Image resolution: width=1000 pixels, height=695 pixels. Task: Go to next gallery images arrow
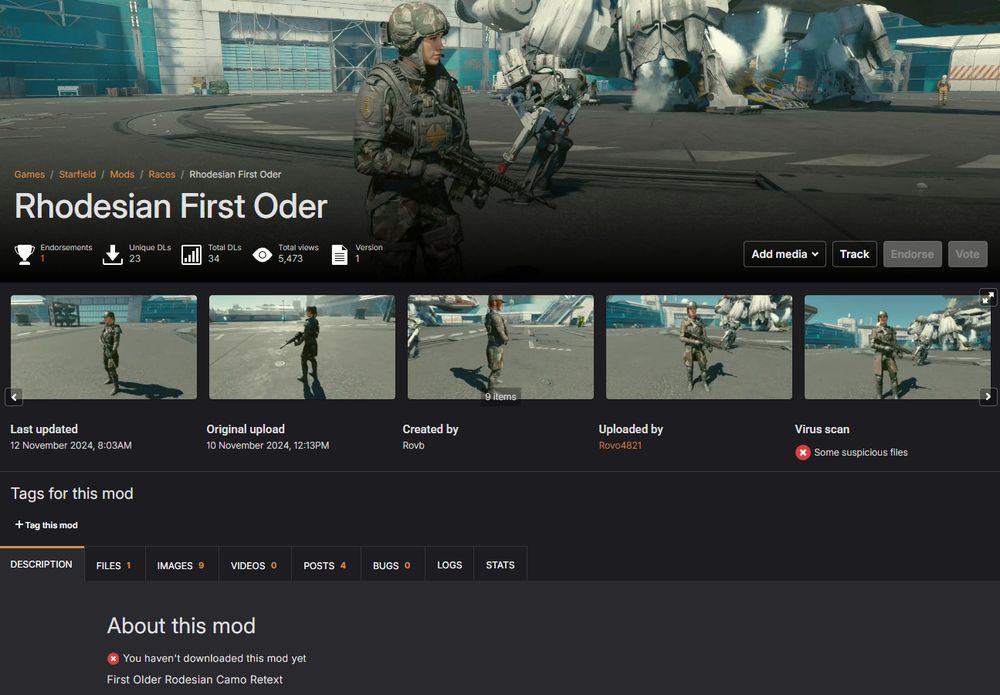[x=988, y=396]
